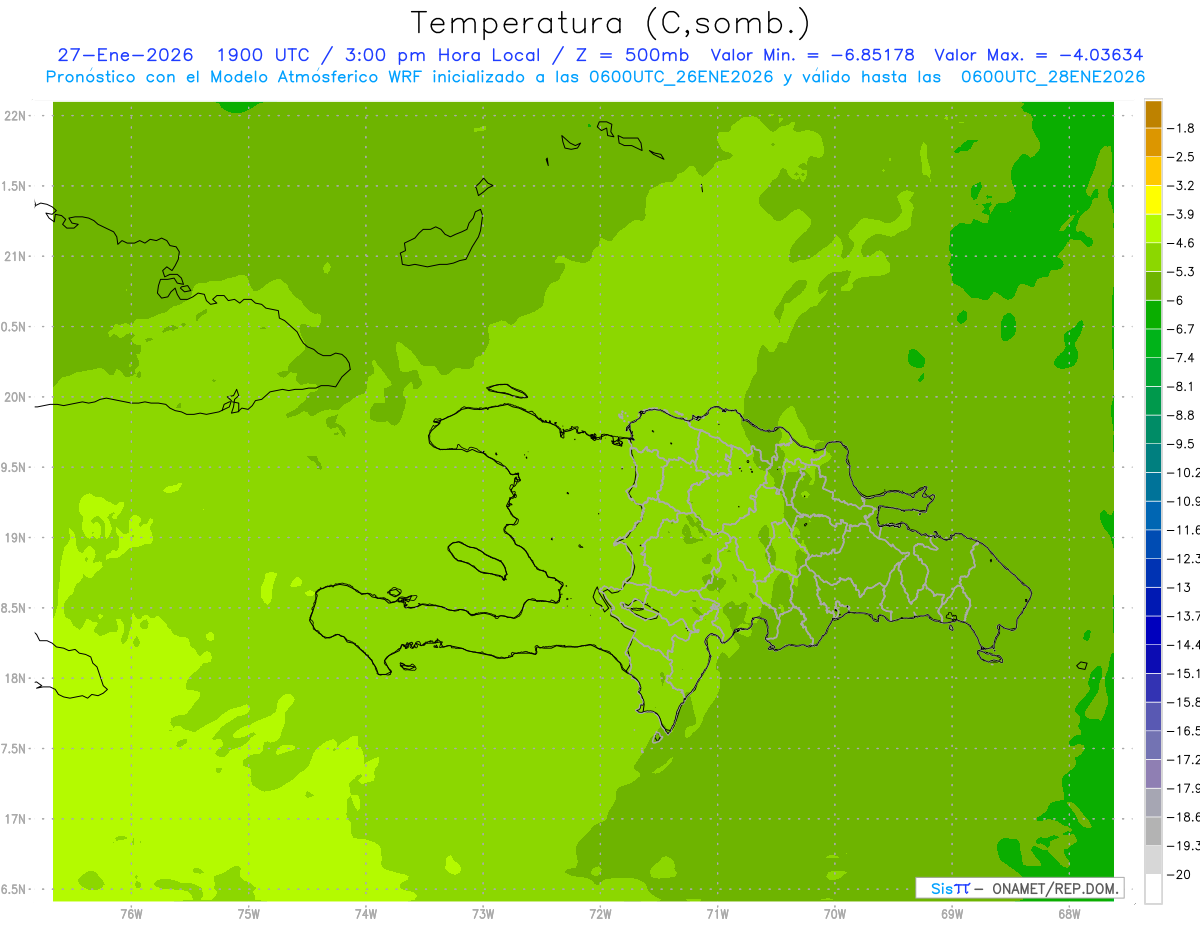Click the "71W" longitude label
Viewport: 1200px width, 927px height.
pos(717,913)
